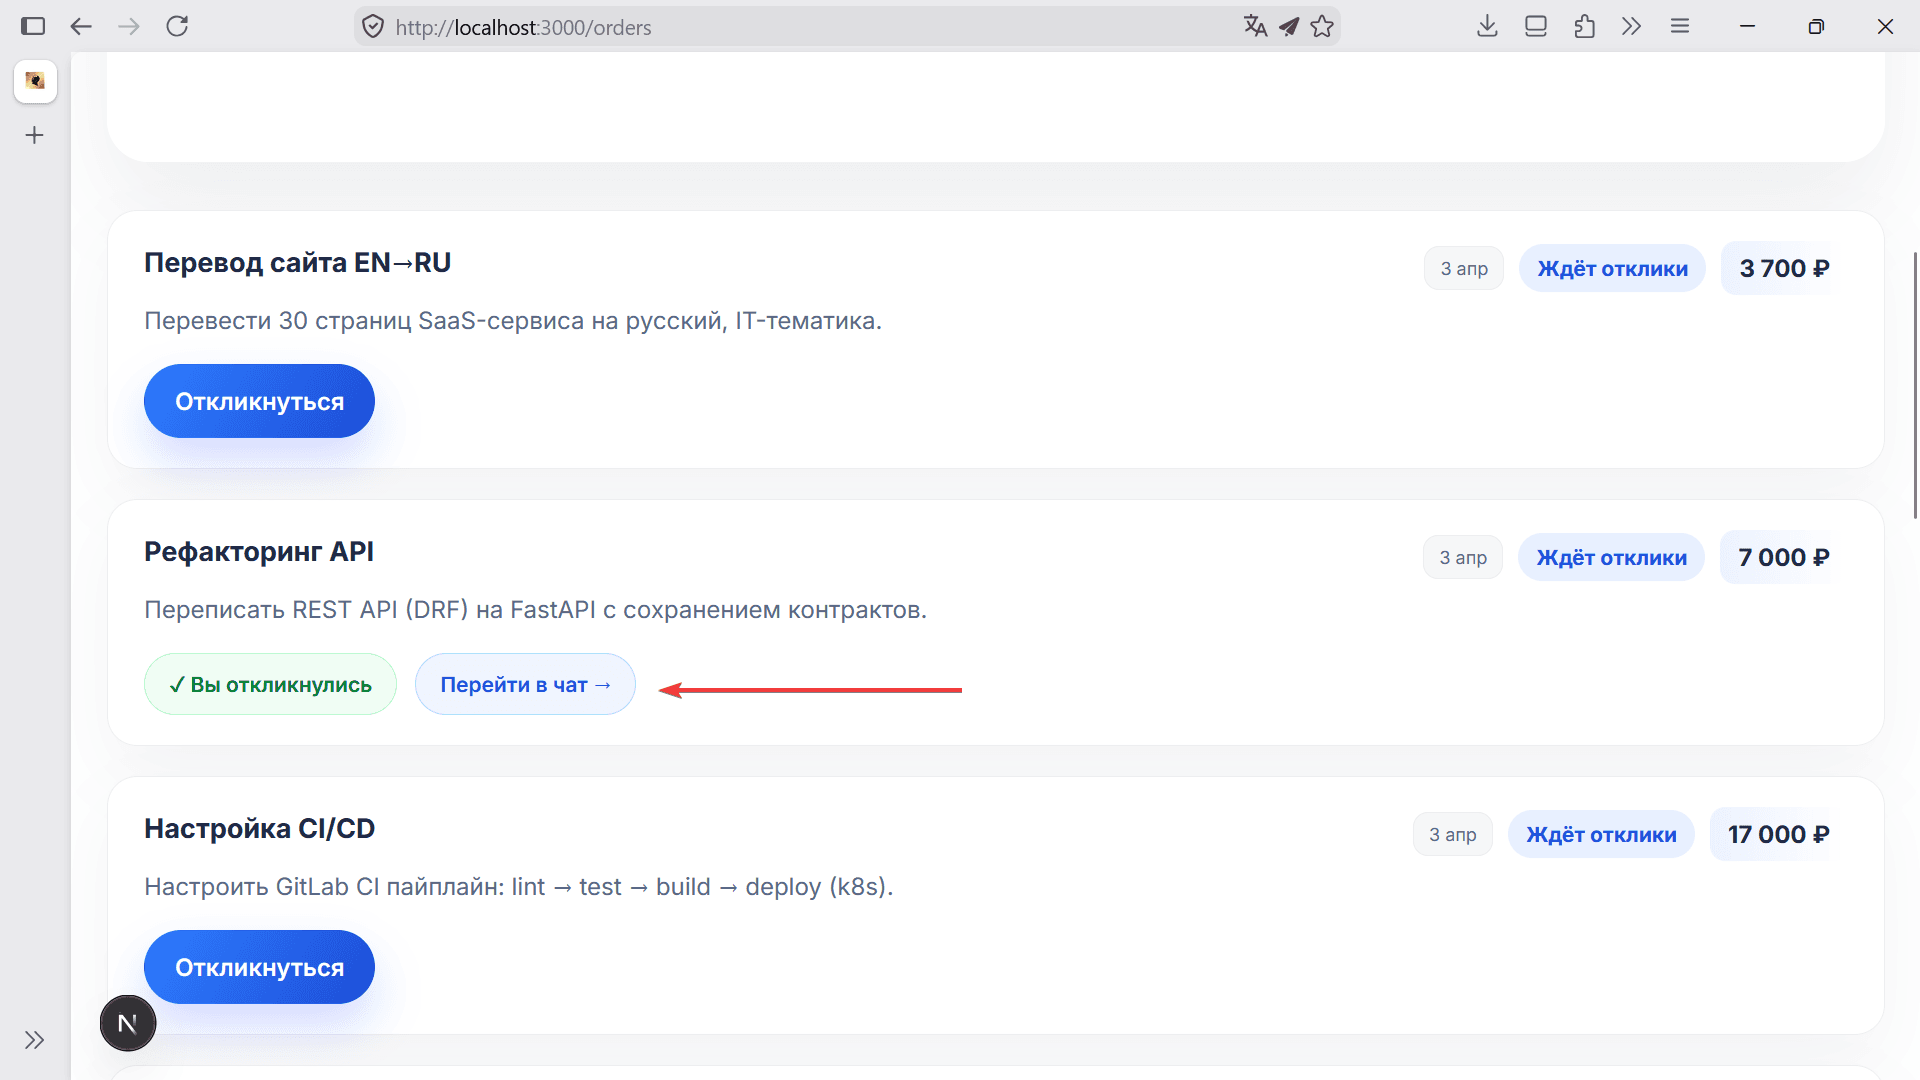
Task: Open the browser hamburger menu
Action: 1680,27
